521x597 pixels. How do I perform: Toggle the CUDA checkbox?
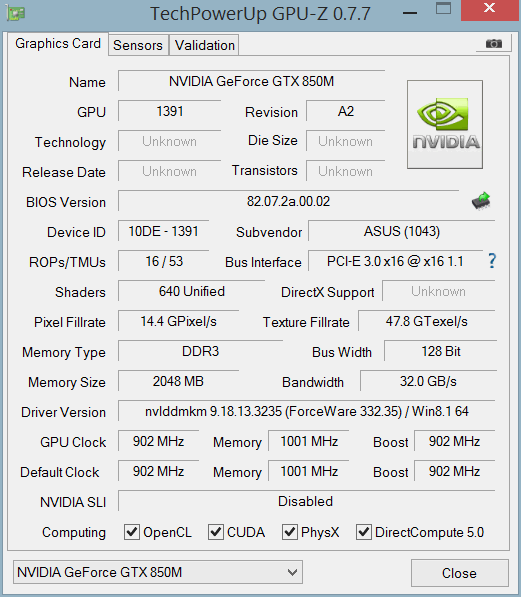(x=216, y=532)
